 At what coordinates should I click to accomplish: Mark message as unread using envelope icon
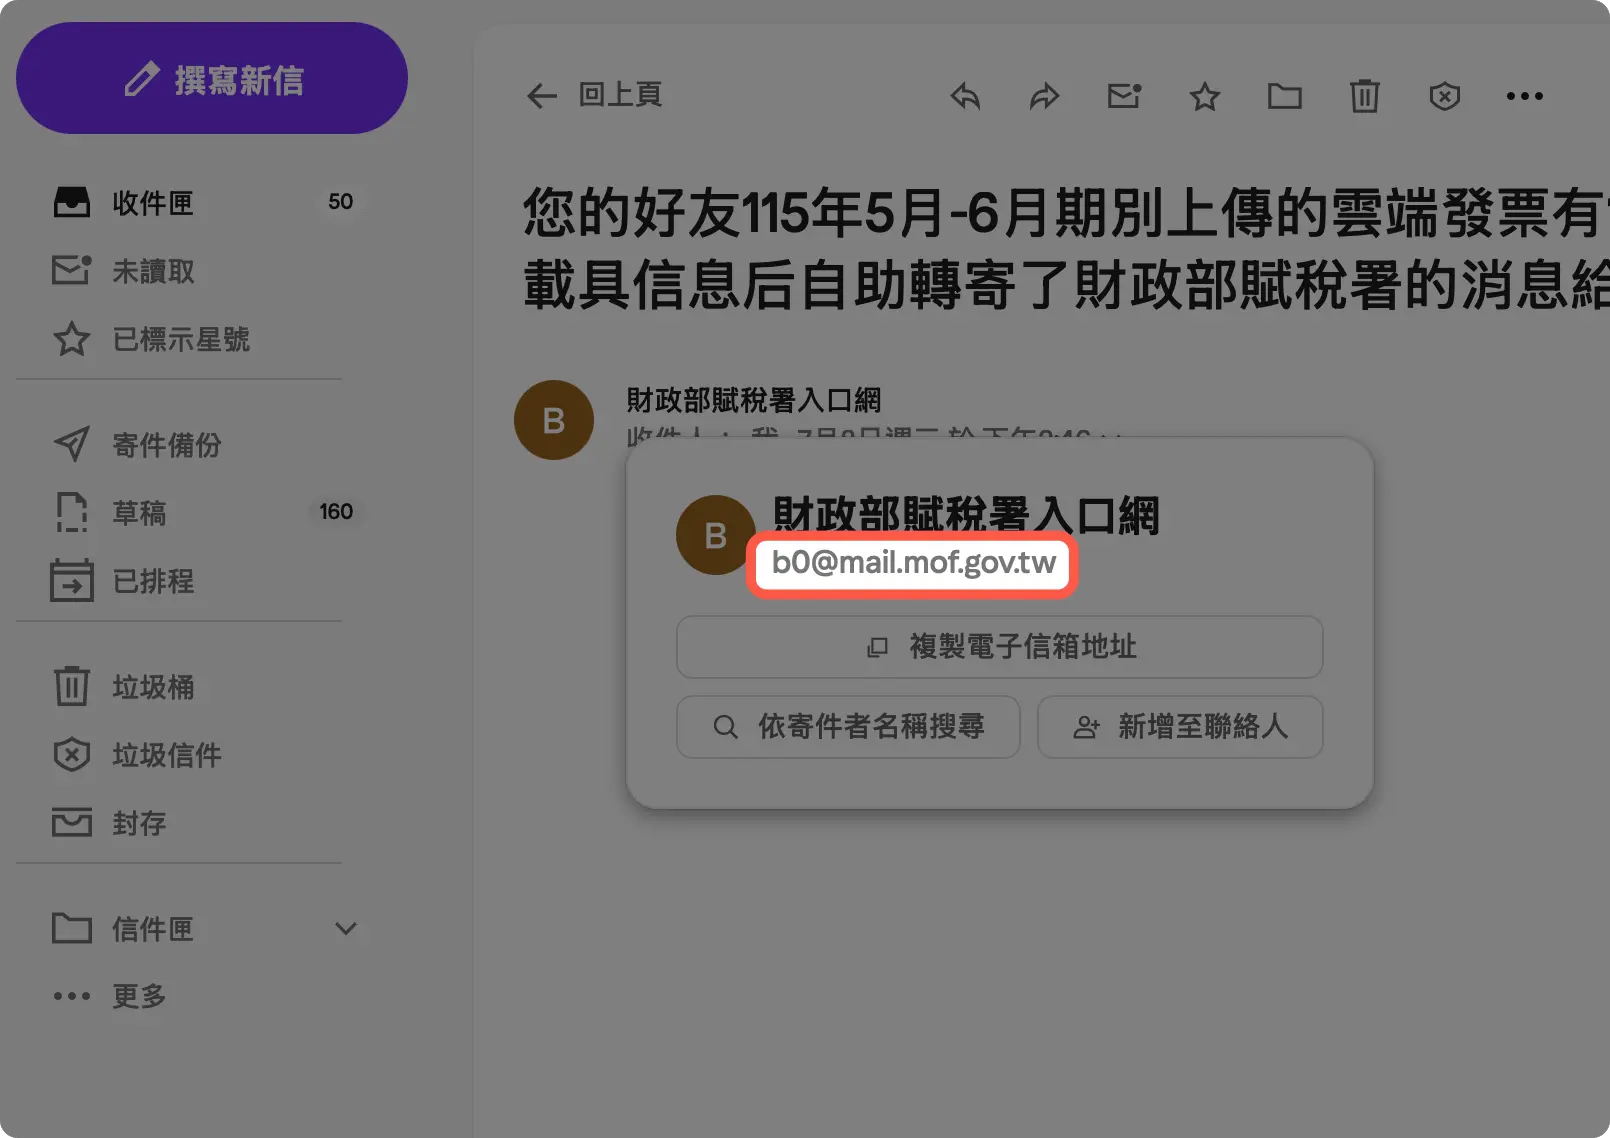coord(1125,96)
